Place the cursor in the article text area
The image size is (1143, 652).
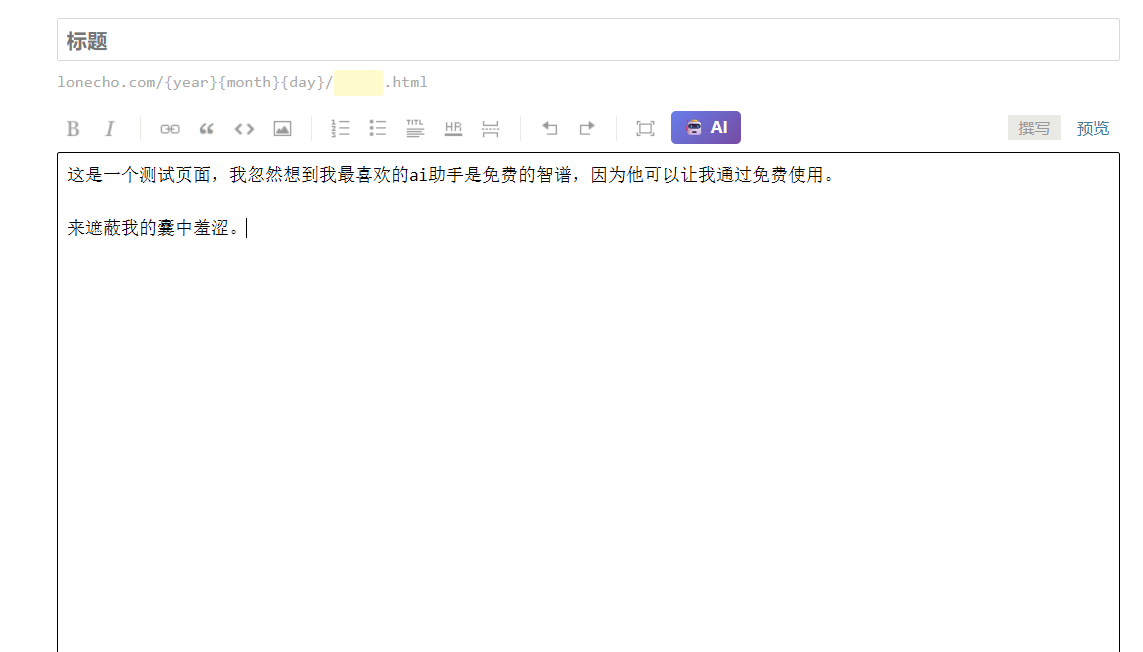point(588,400)
